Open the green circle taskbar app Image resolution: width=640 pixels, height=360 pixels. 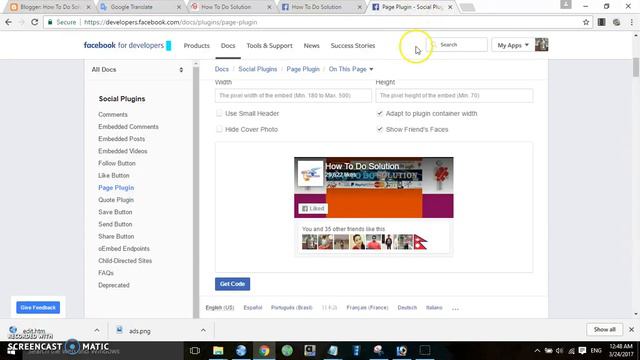coord(287,351)
